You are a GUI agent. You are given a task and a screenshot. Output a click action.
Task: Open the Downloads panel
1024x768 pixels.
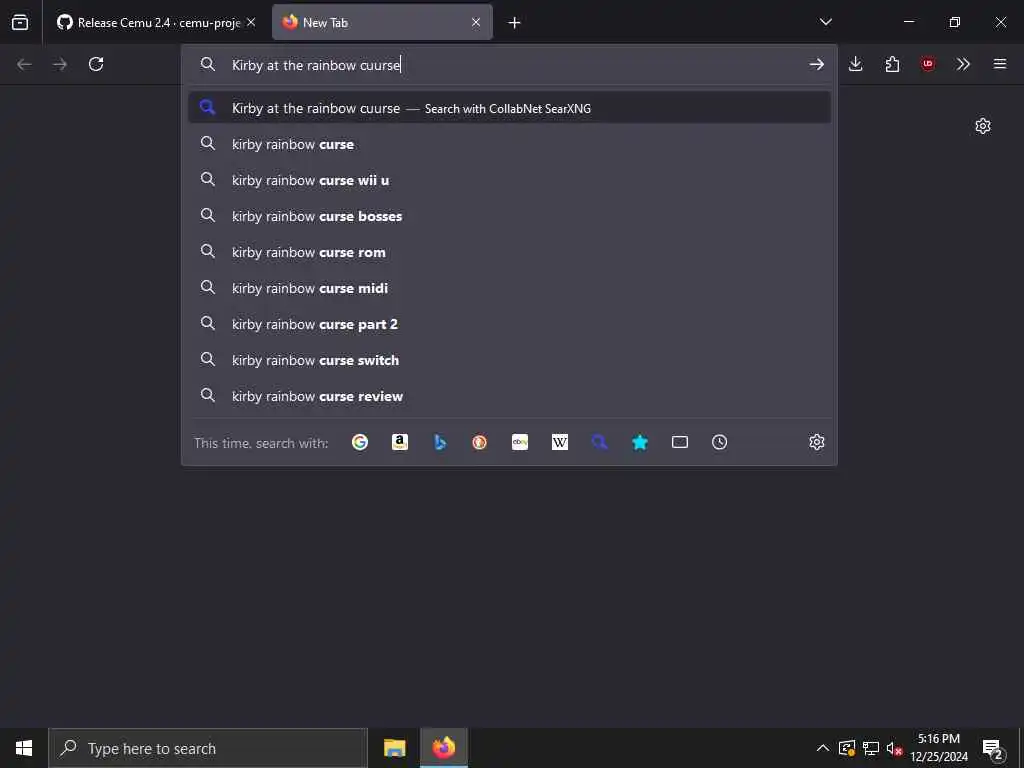[x=856, y=64]
